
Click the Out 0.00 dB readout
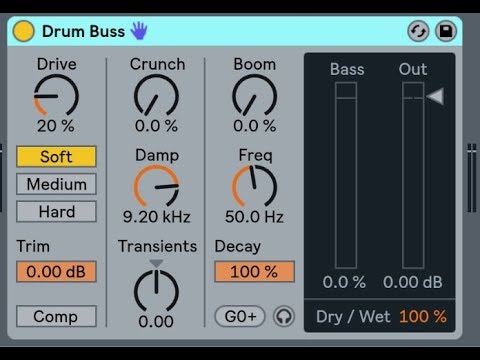pyautogui.click(x=413, y=282)
